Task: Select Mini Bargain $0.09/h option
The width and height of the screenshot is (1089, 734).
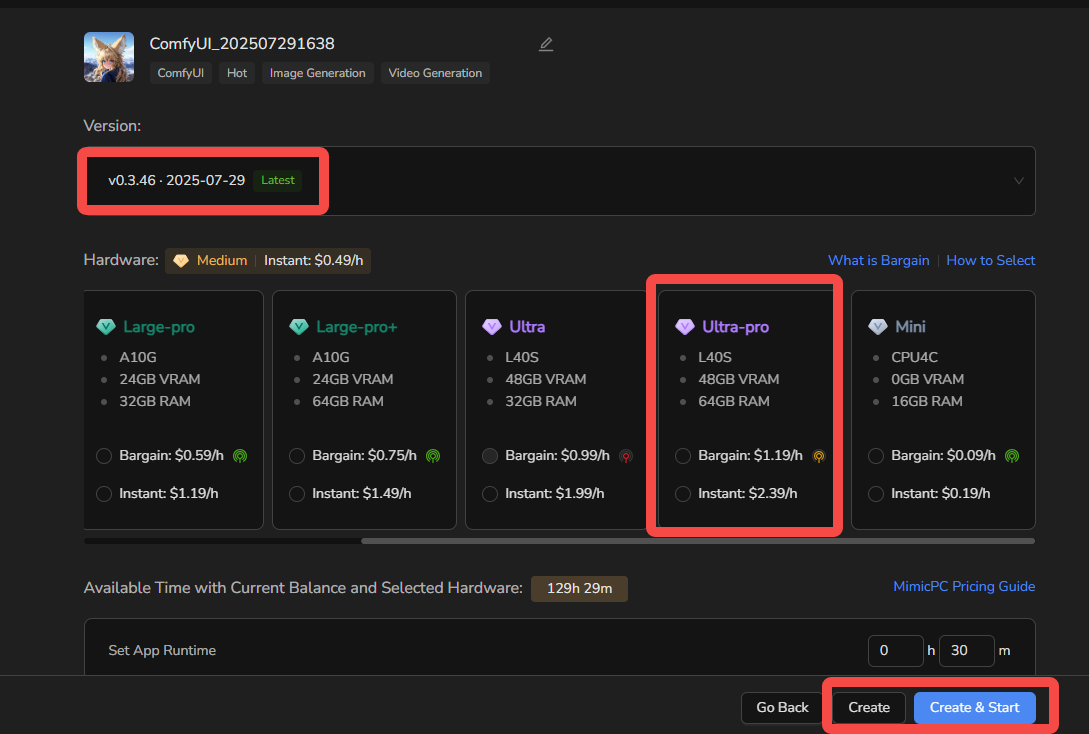Action: [x=876, y=456]
